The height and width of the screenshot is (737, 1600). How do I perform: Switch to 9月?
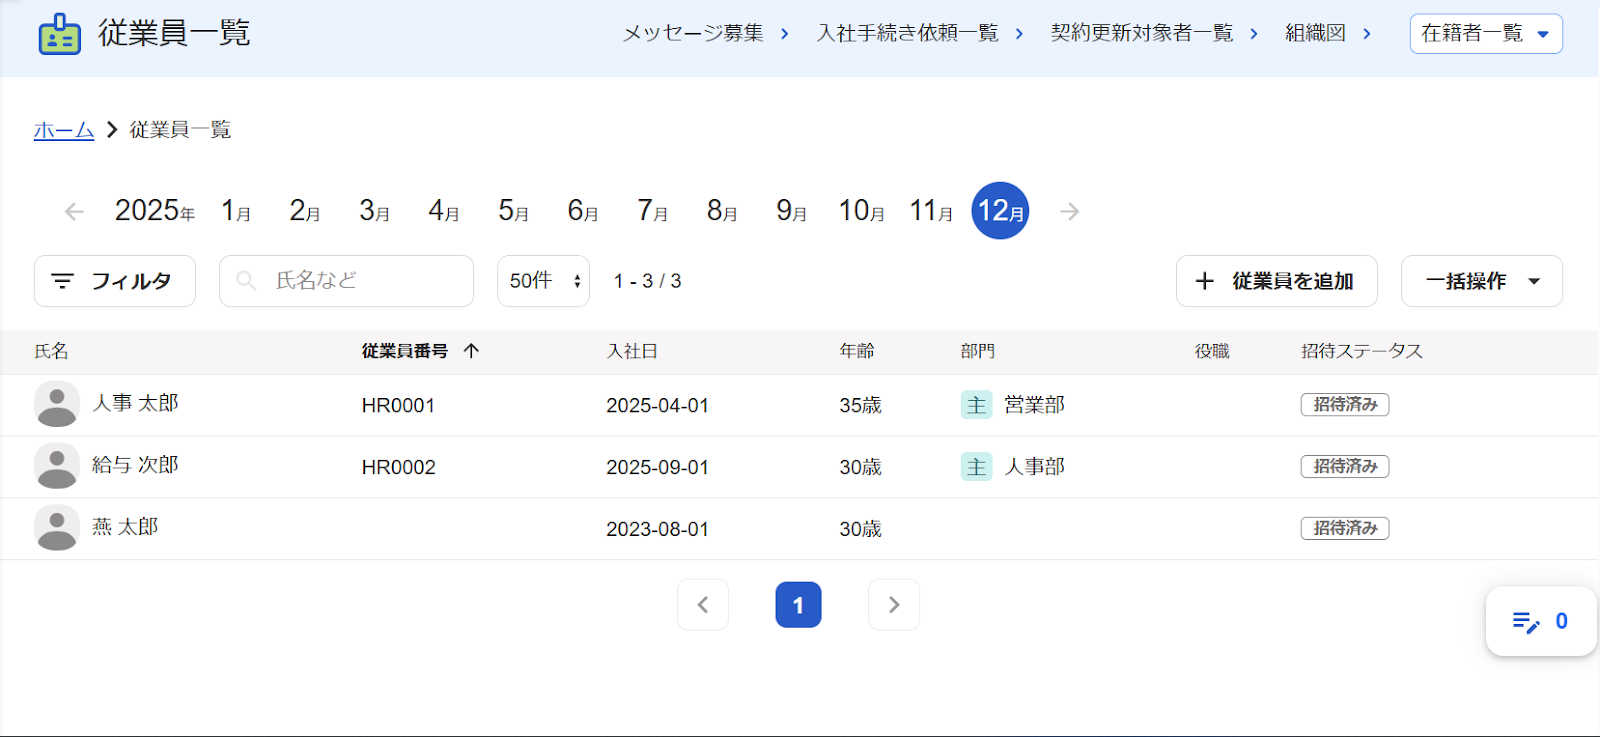click(792, 211)
